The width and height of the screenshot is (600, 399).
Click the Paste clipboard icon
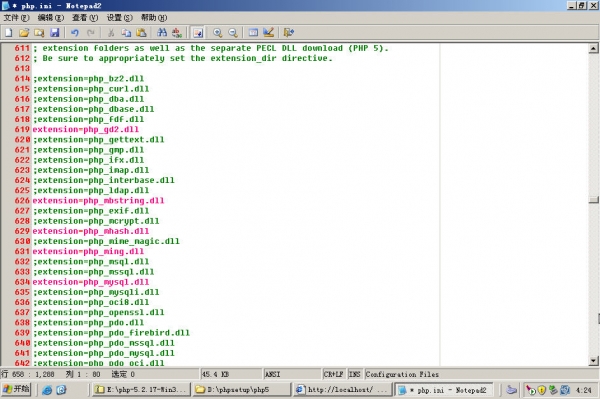[x=142, y=33]
